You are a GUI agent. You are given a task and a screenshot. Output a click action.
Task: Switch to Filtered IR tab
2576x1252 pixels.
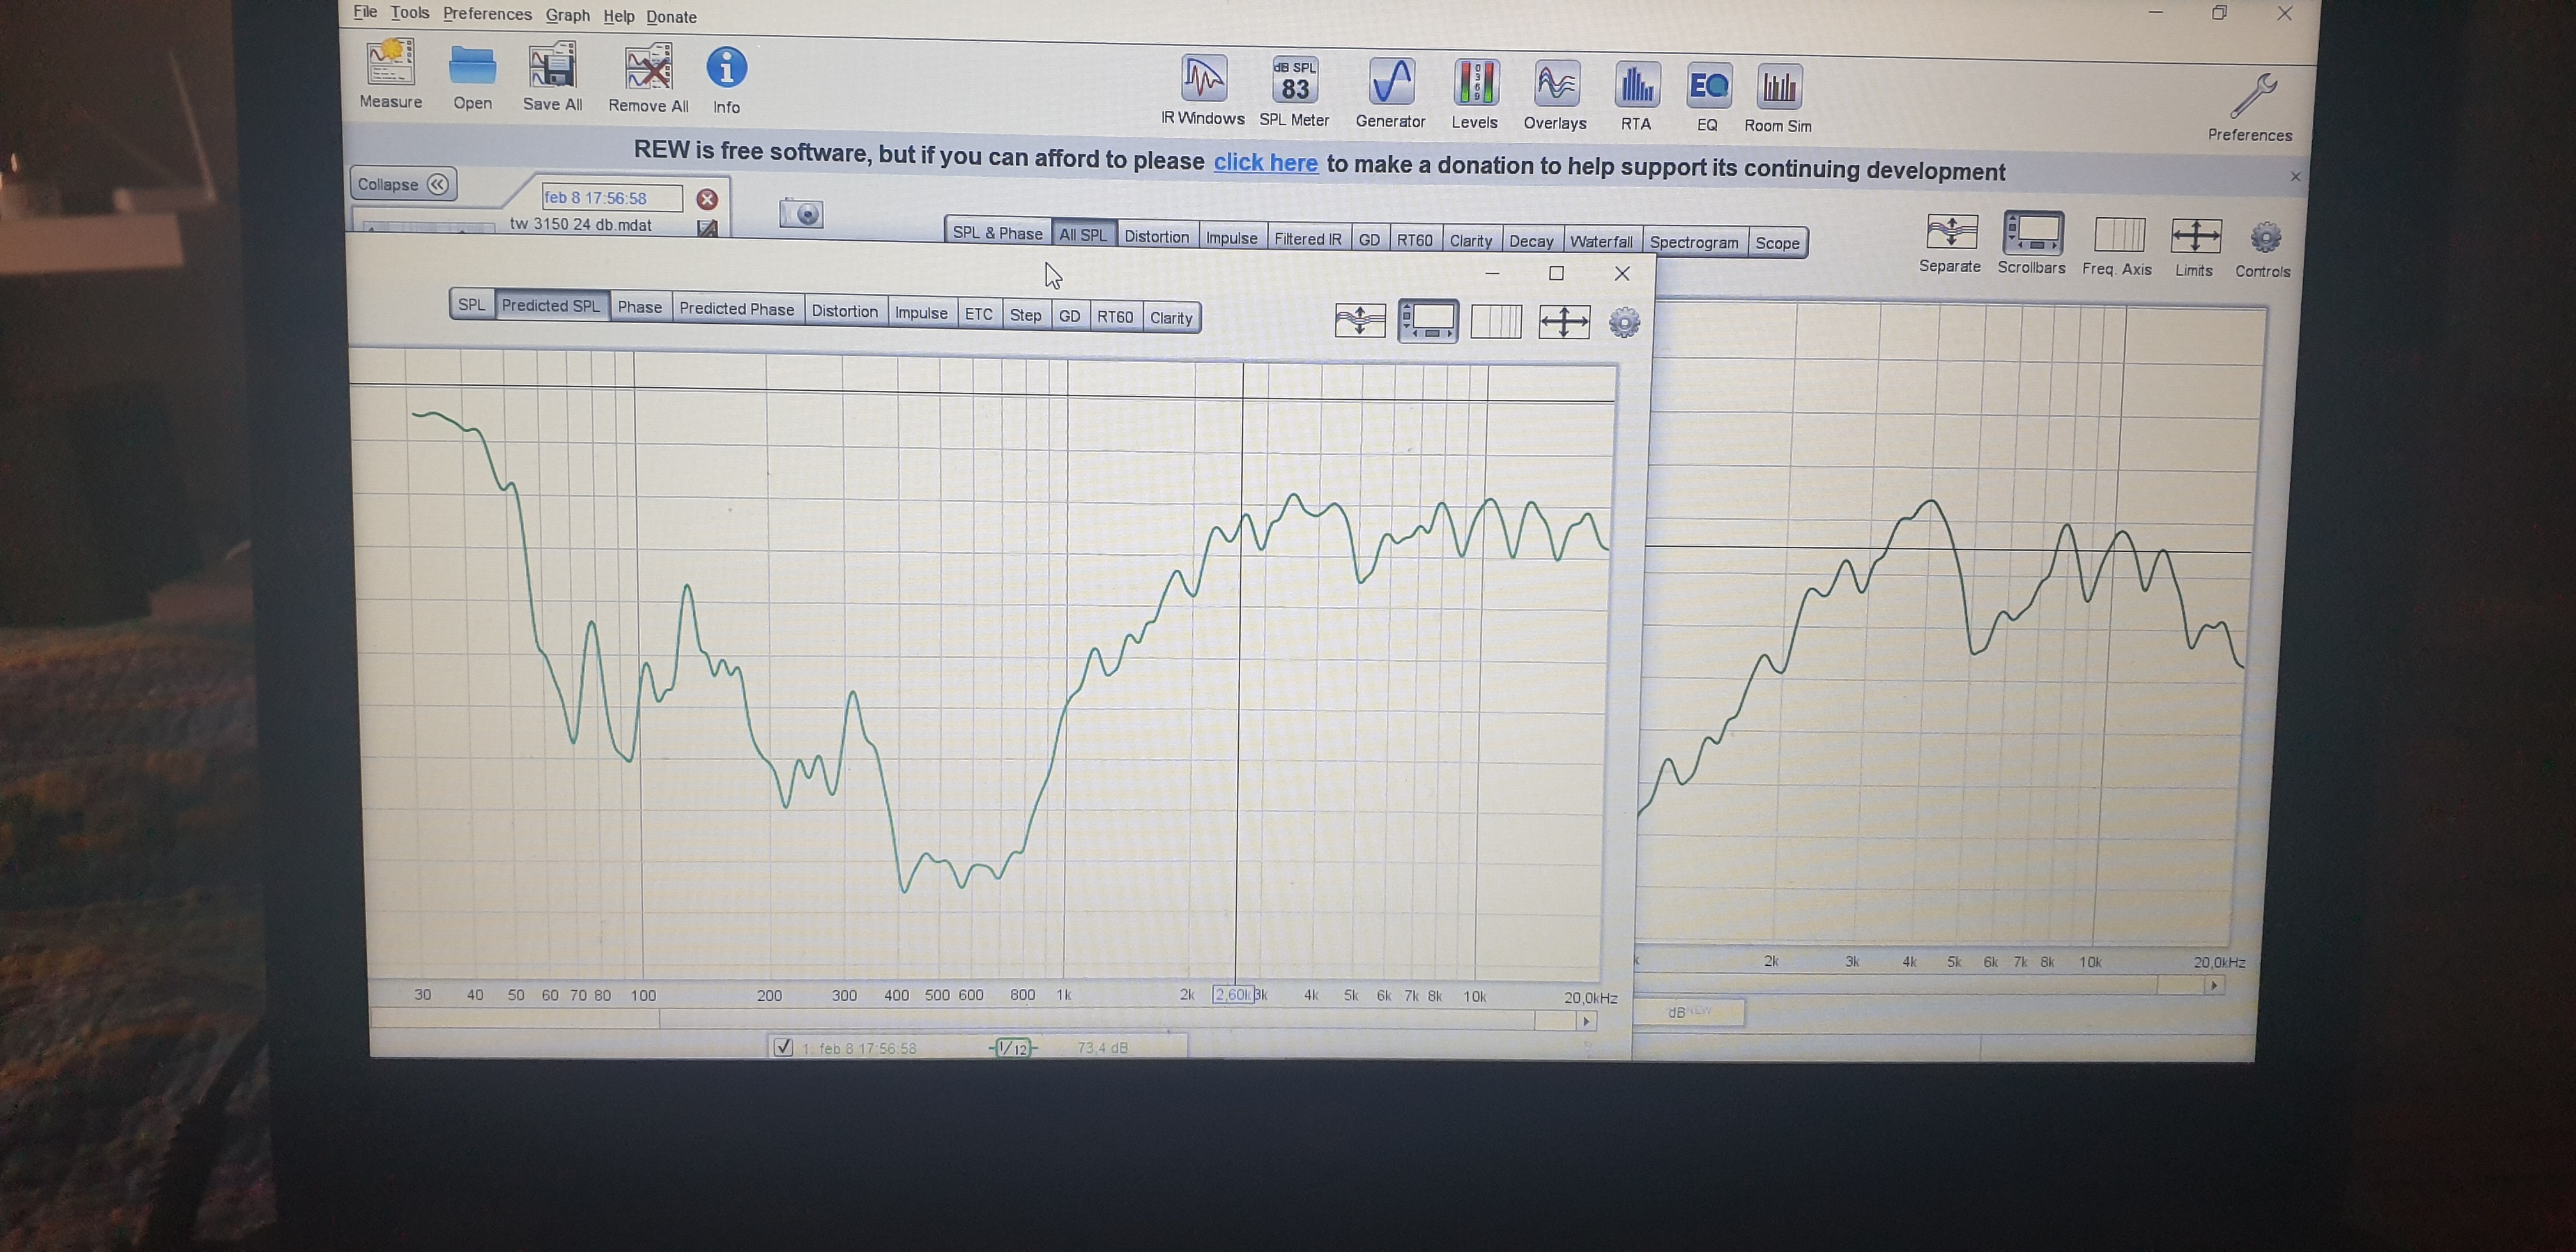[x=1307, y=238]
